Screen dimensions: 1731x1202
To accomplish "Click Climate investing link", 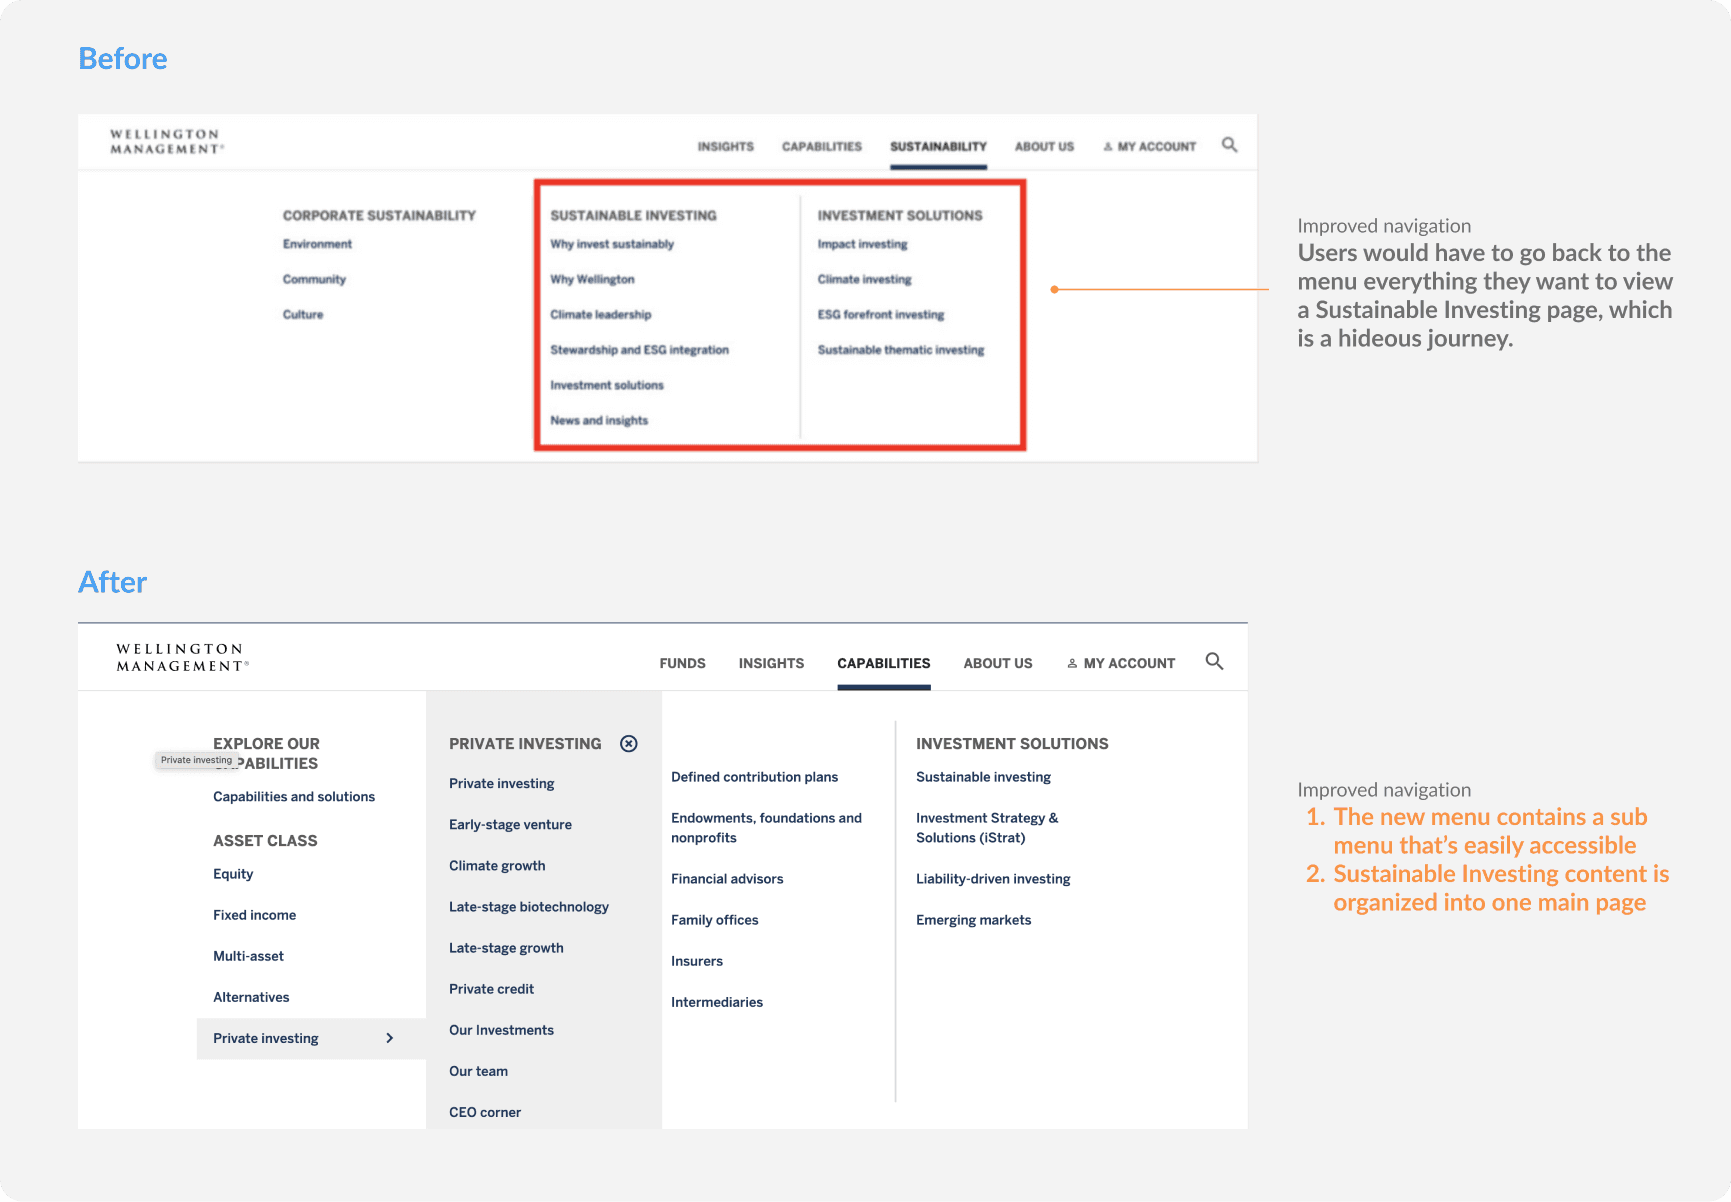I will point(864,279).
